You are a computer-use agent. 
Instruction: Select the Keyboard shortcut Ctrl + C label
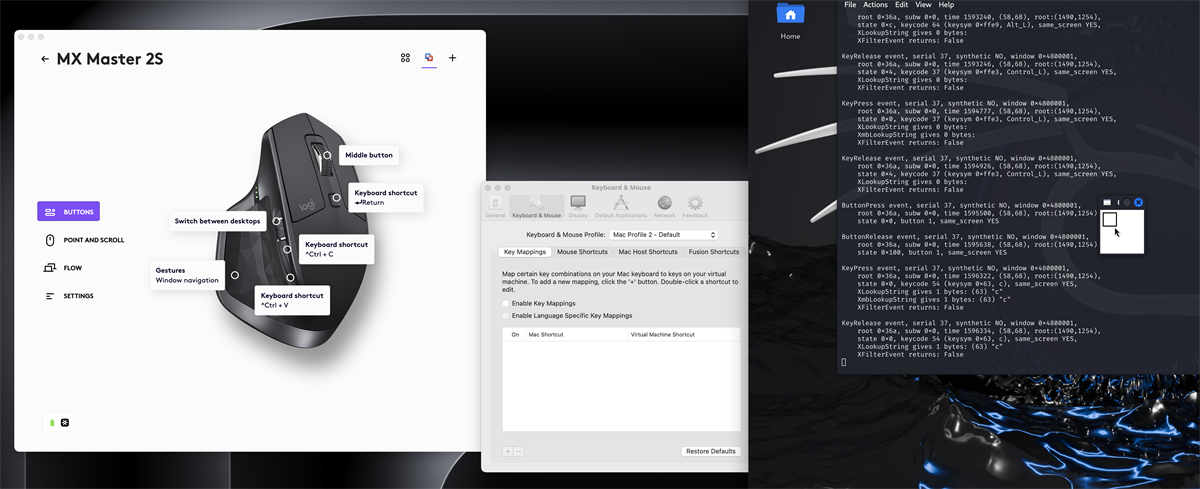click(x=337, y=249)
